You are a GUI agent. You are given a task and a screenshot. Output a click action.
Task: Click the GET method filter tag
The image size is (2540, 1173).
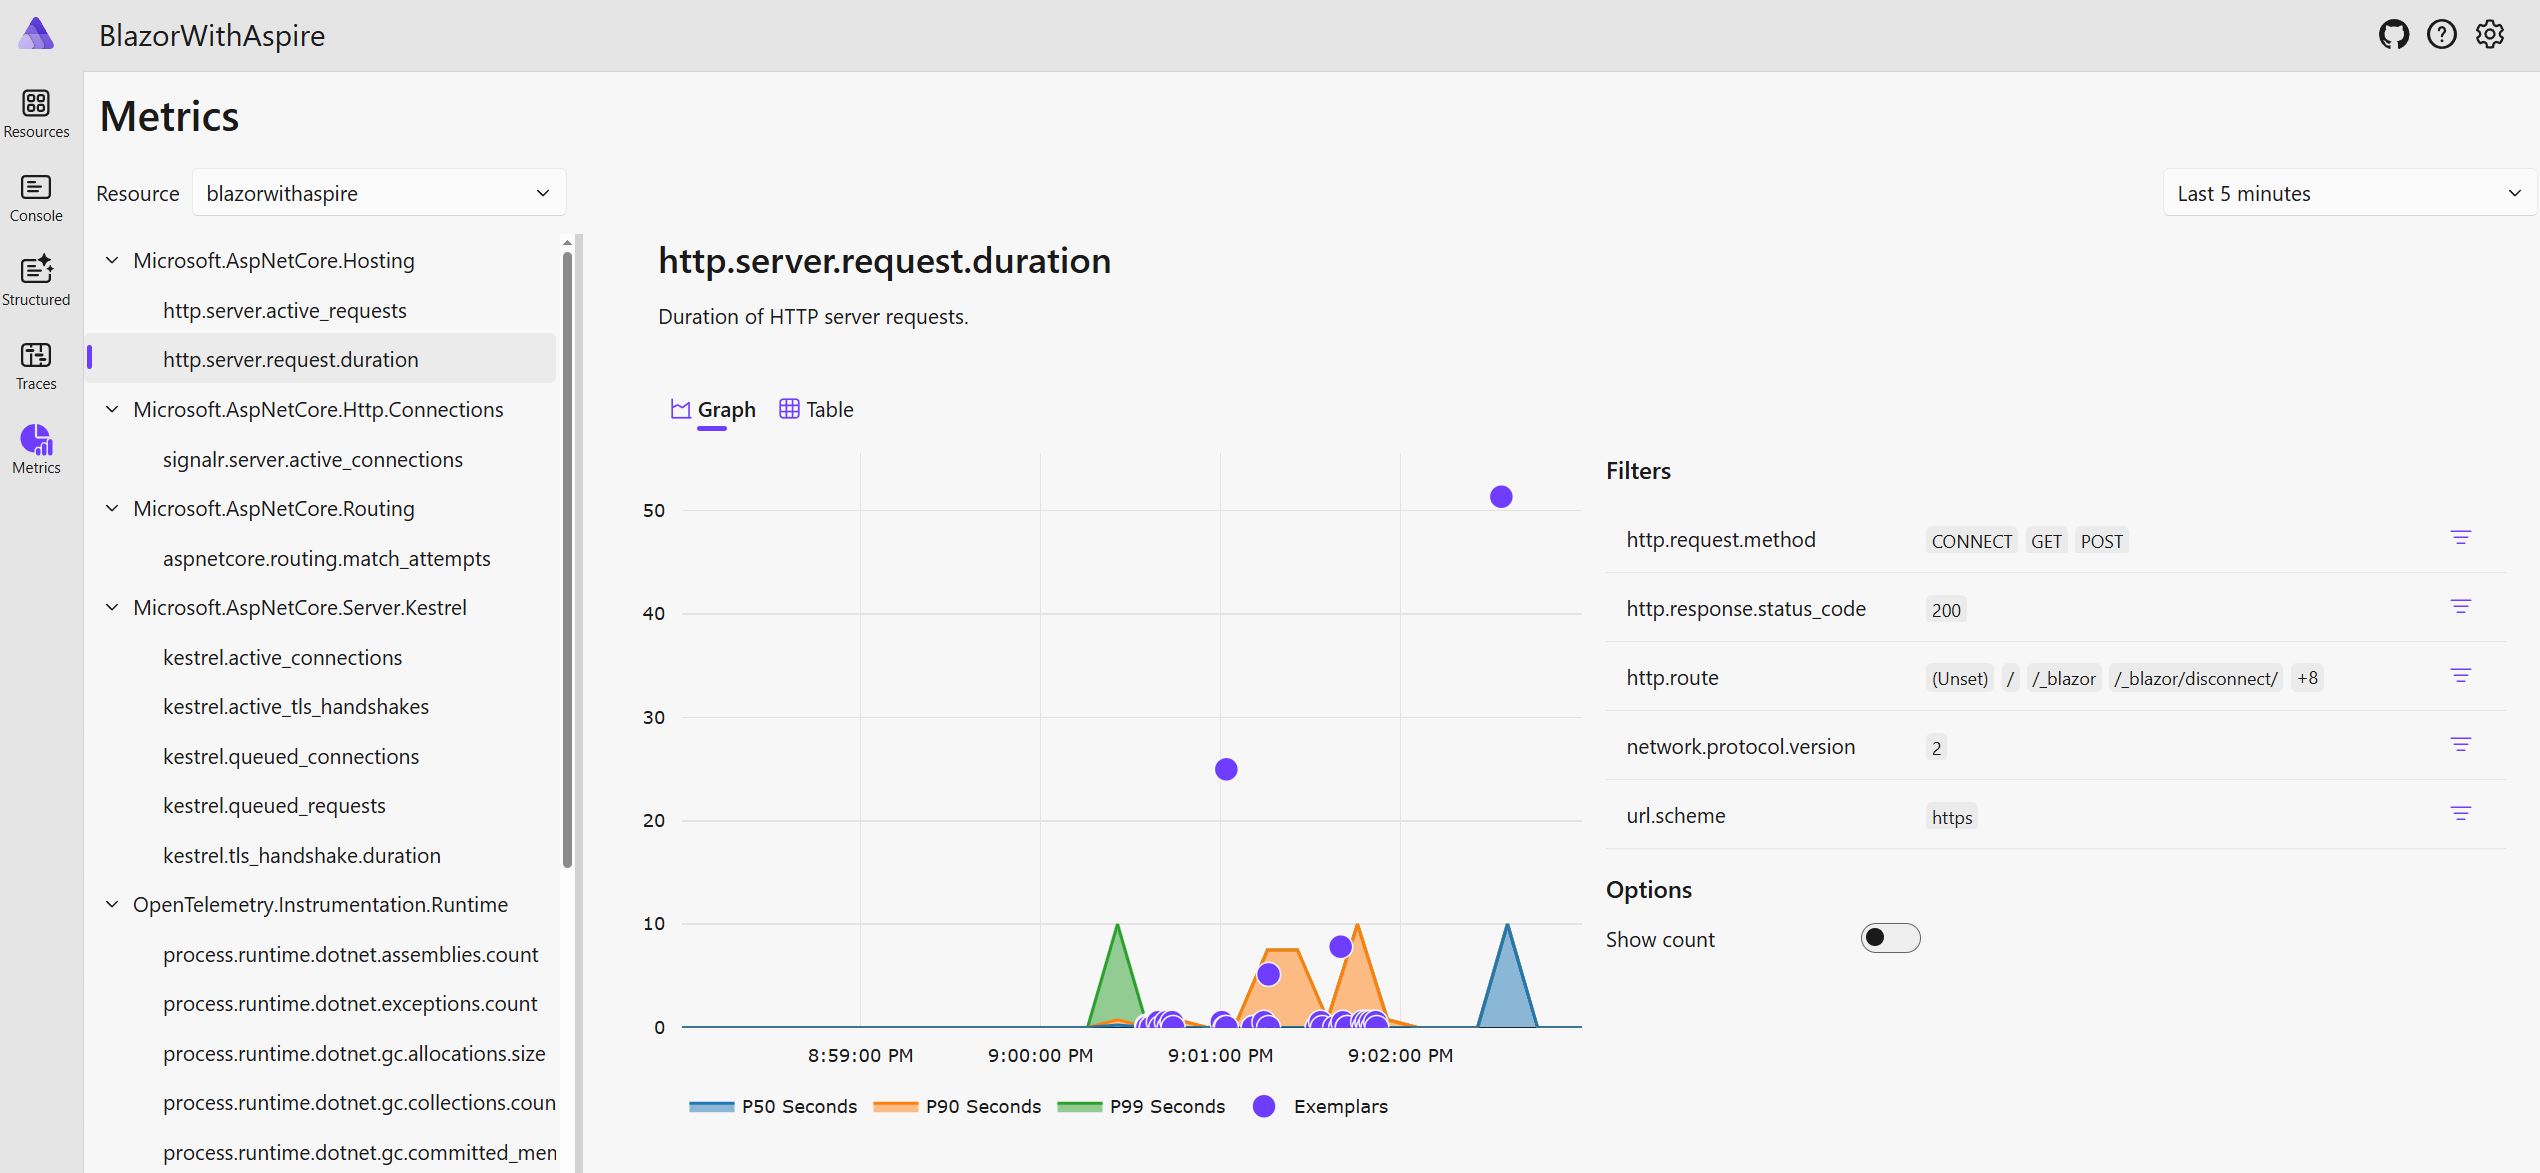click(2046, 541)
